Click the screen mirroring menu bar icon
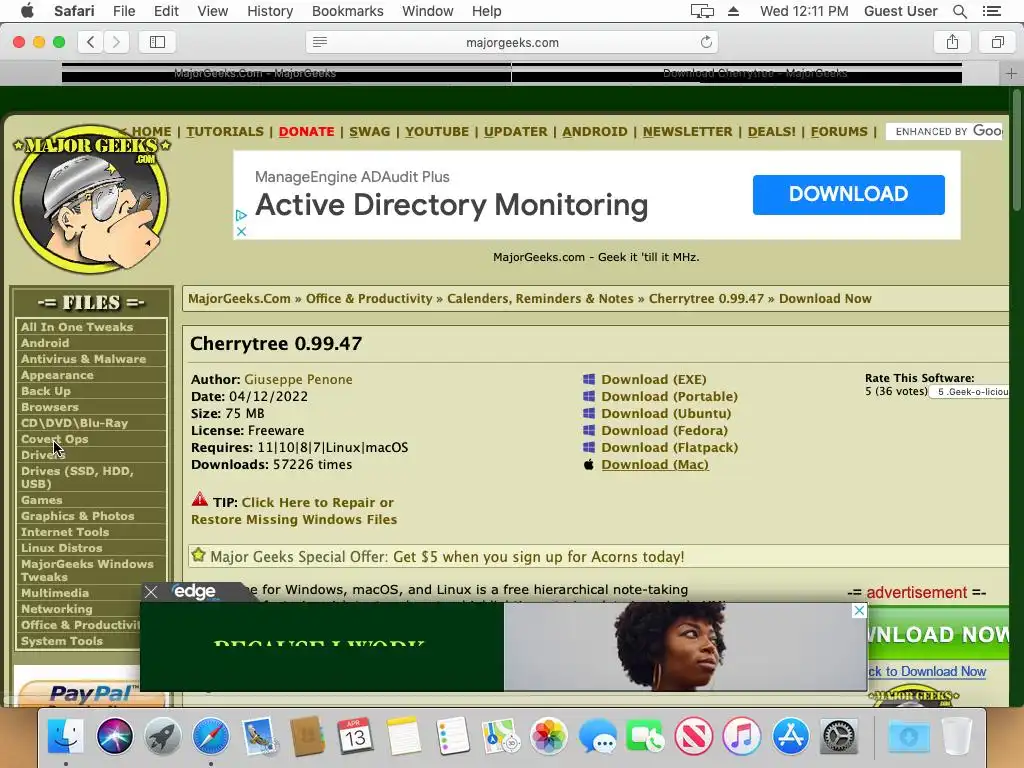This screenshot has width=1024, height=768. click(702, 11)
